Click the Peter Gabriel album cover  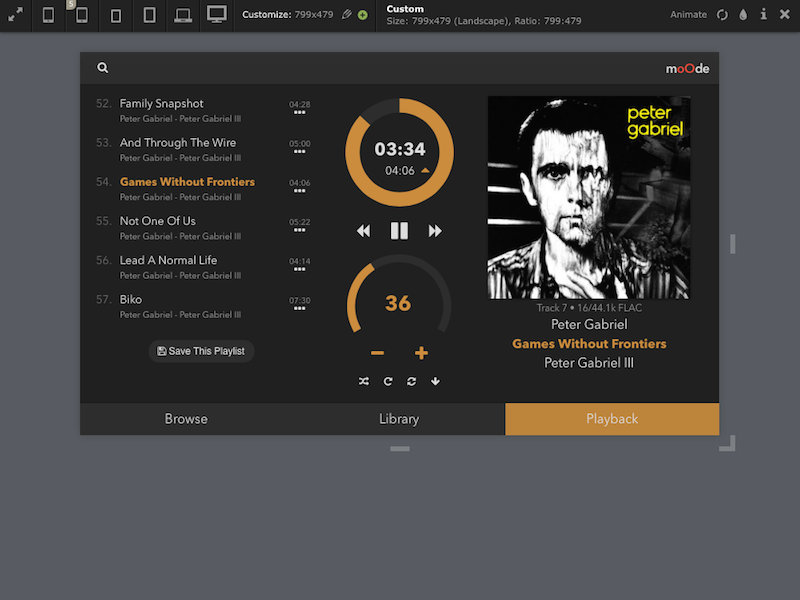(589, 197)
